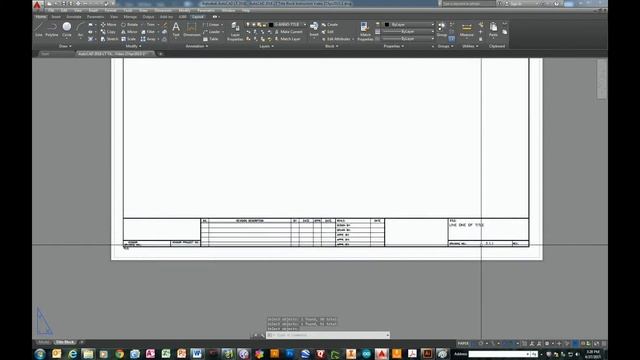Switch to the Home ribbon tab
Screen dimensions: 640x360
[x=41, y=17]
